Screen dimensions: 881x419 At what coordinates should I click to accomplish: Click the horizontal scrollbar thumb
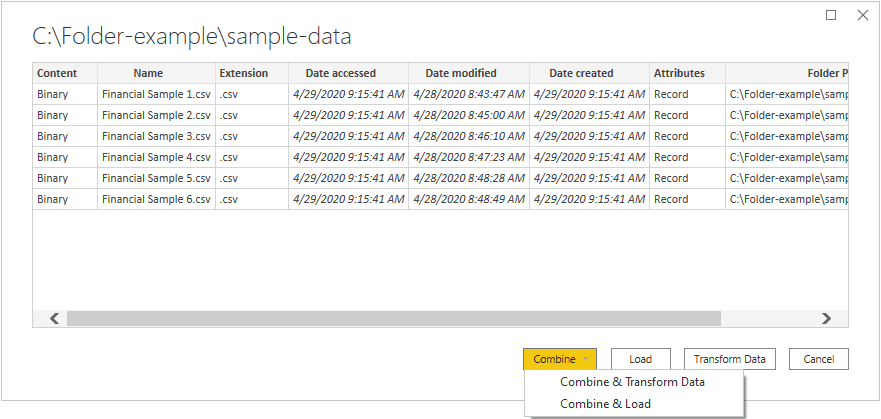point(393,318)
